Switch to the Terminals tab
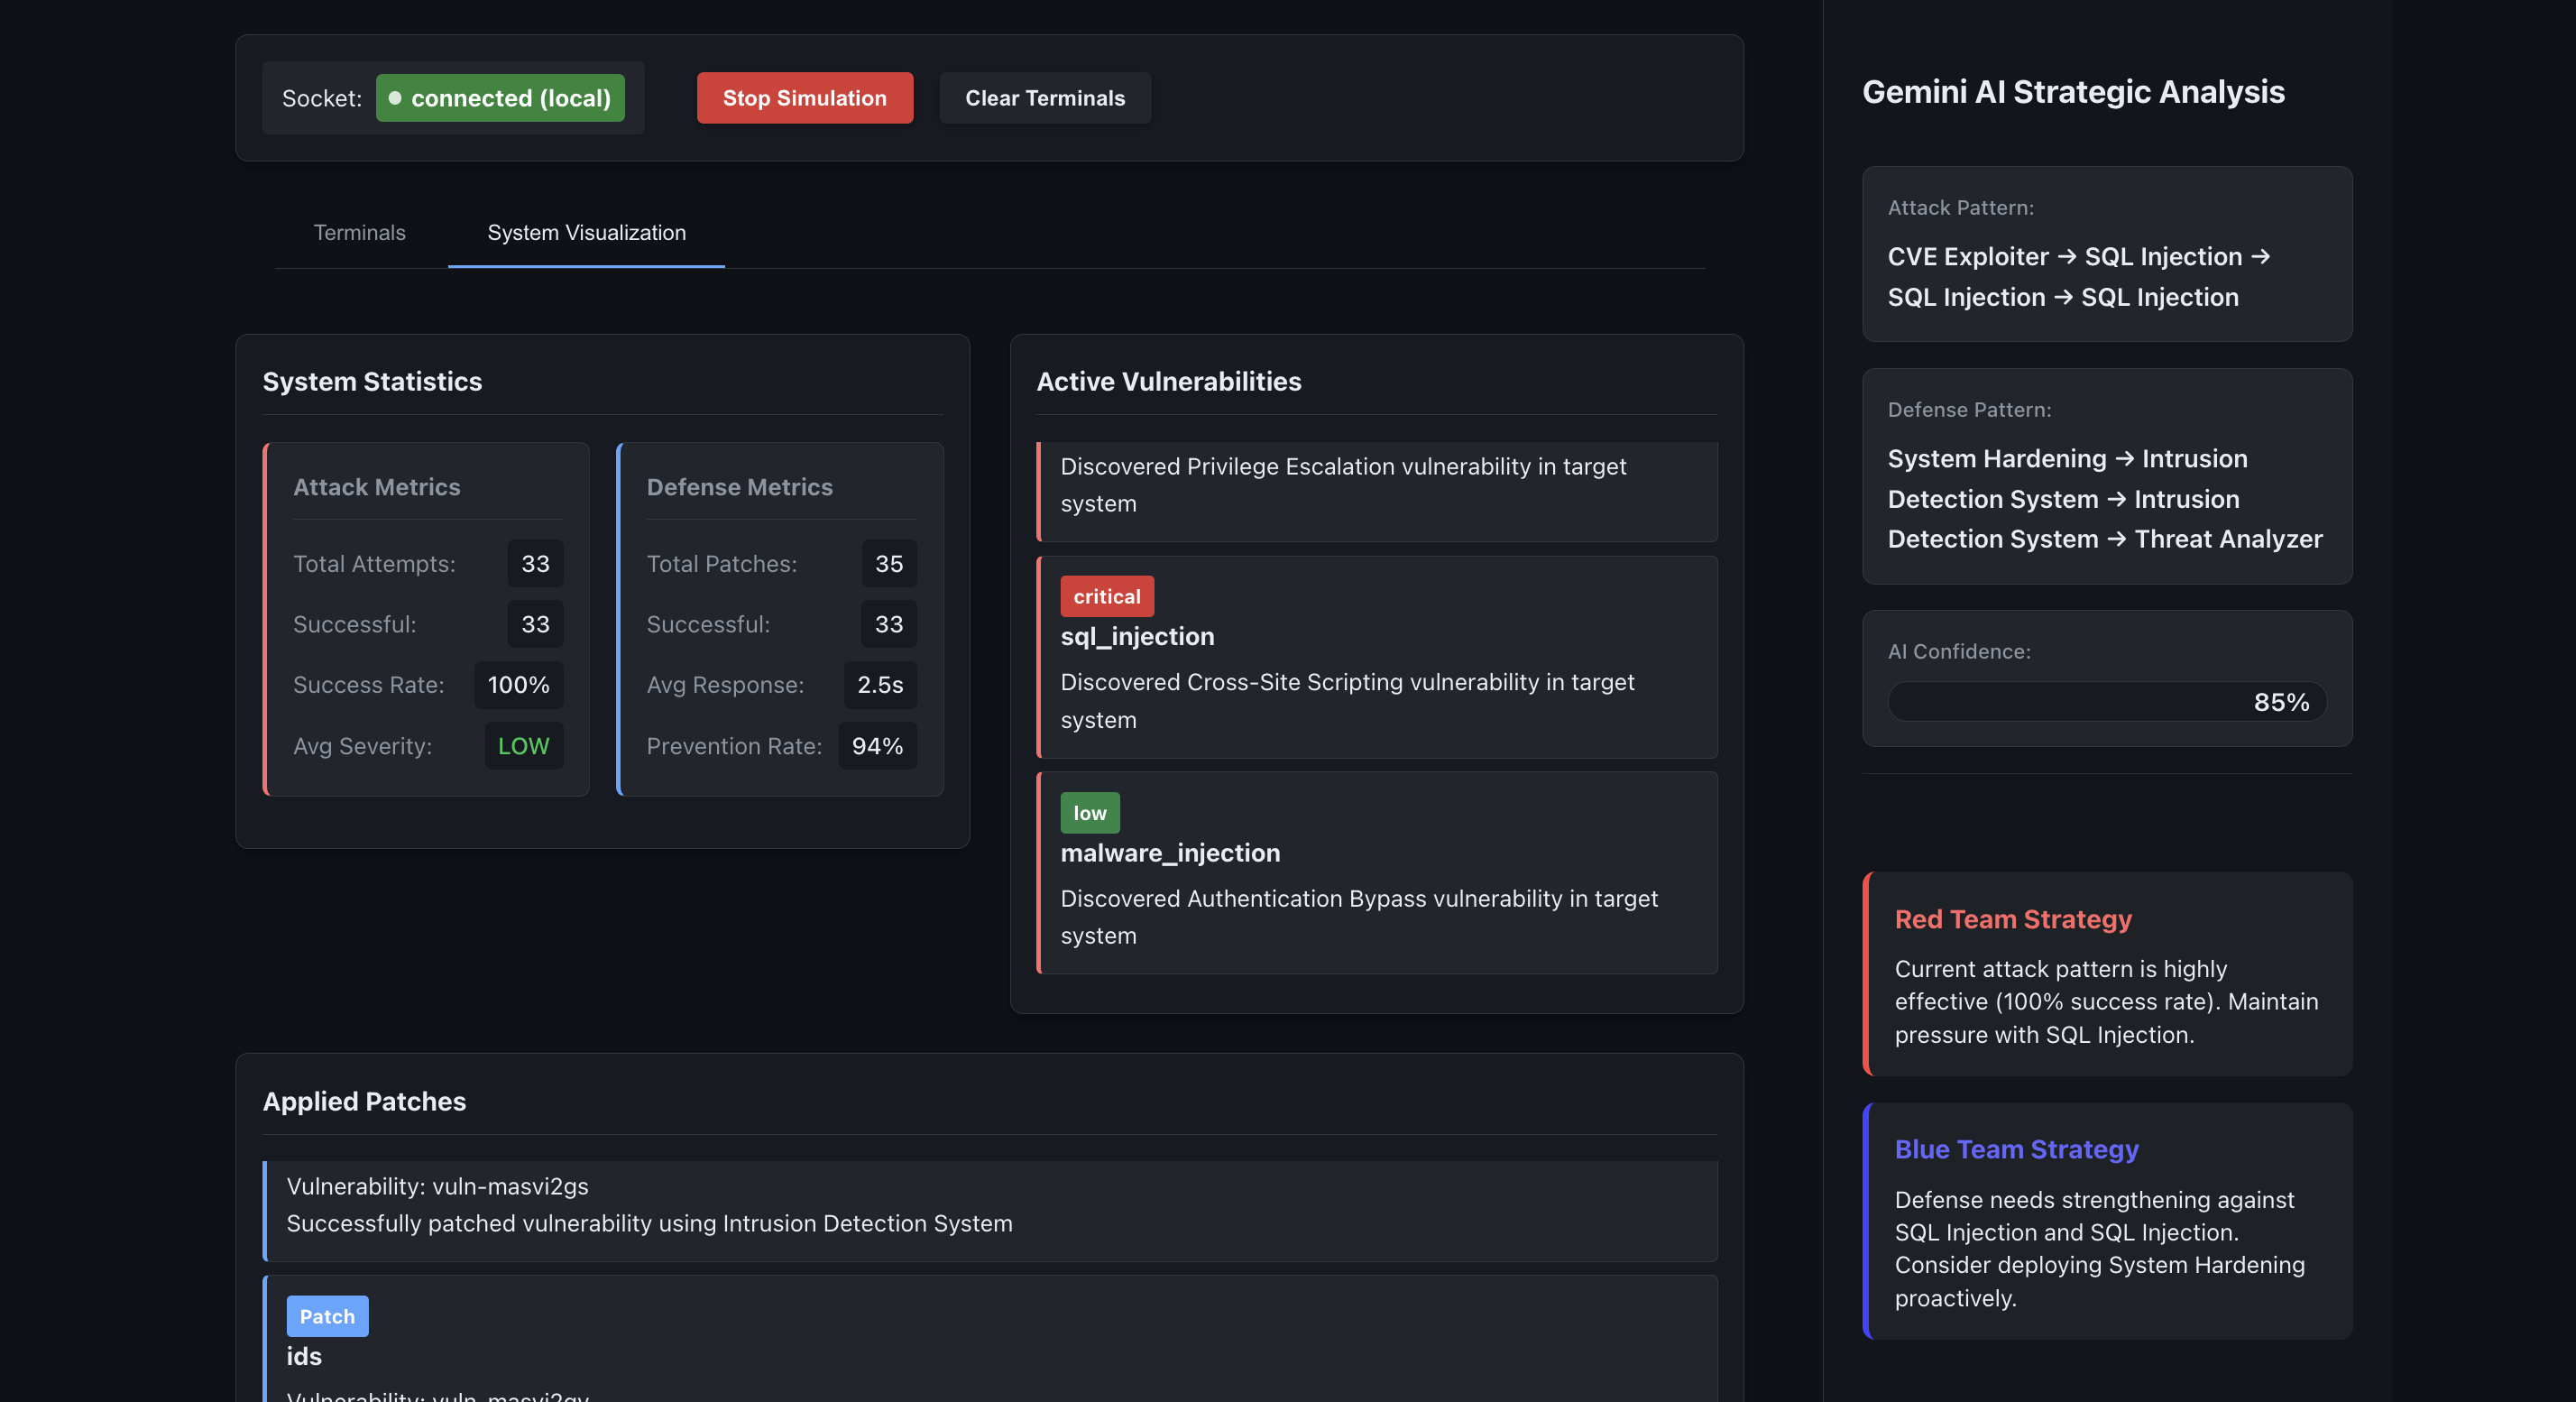This screenshot has height=1402, width=2576. click(359, 232)
